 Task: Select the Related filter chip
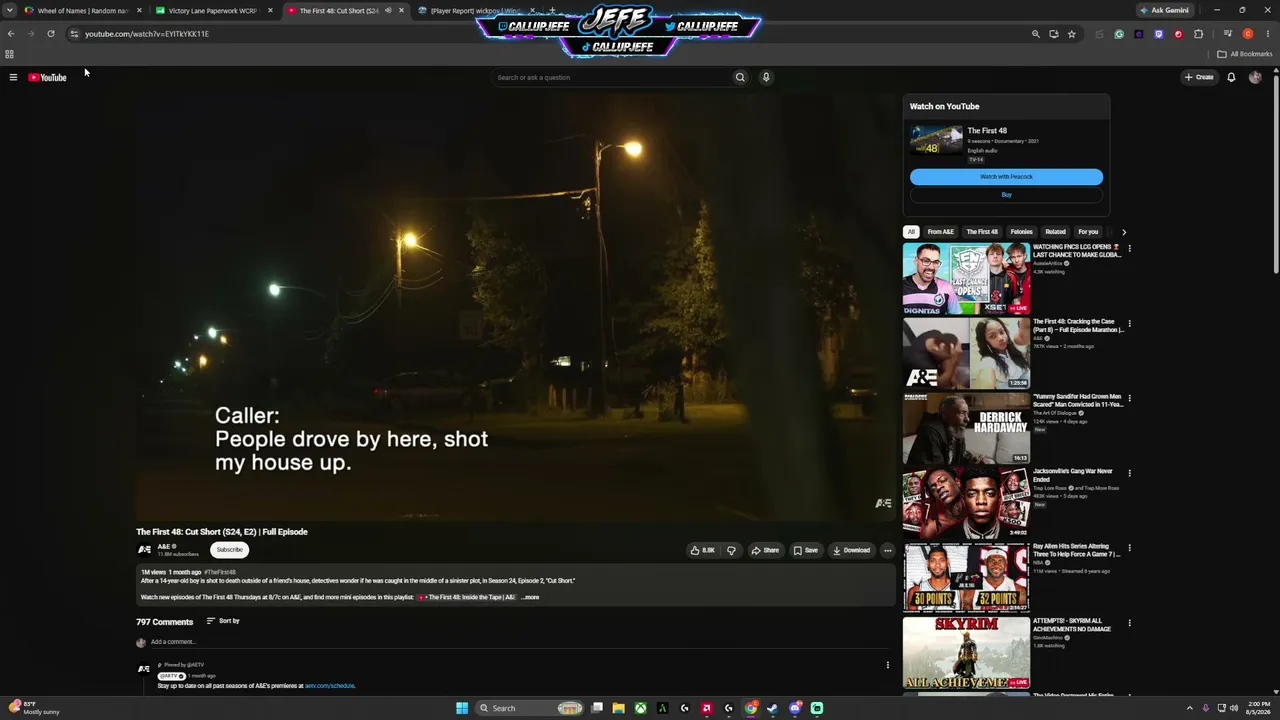pyautogui.click(x=1055, y=232)
